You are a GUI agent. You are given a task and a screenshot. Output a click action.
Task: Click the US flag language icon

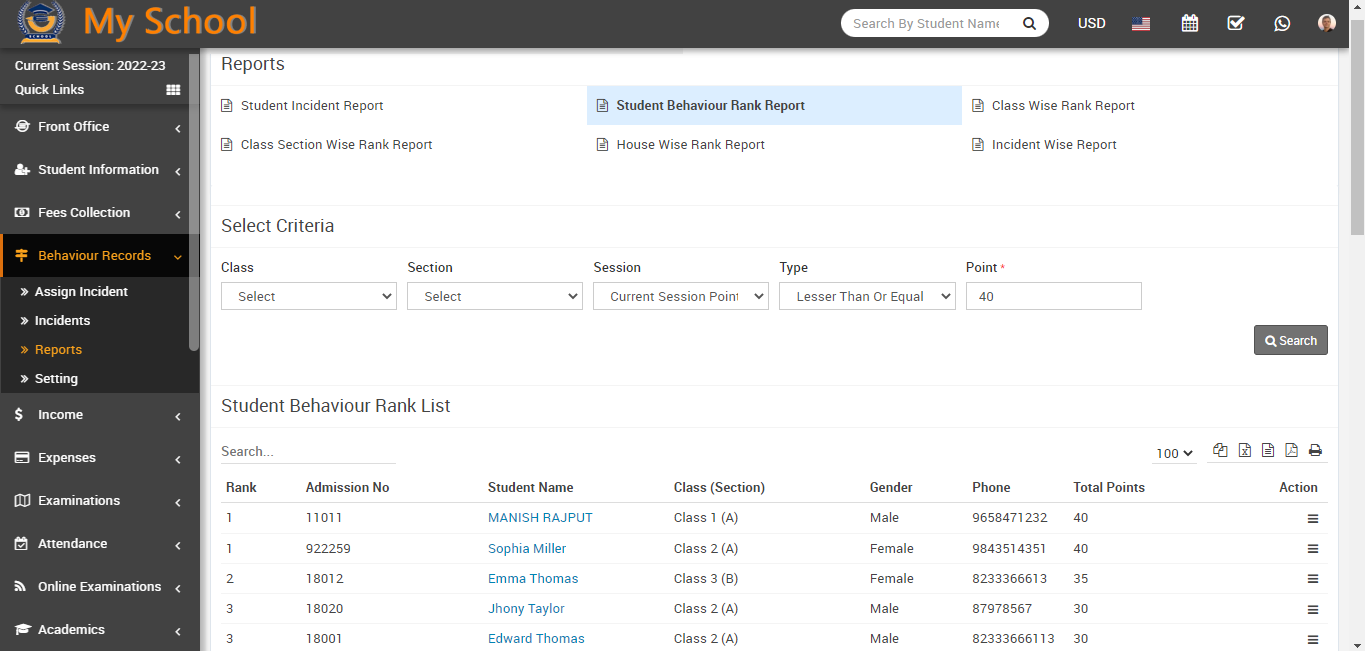click(1141, 24)
